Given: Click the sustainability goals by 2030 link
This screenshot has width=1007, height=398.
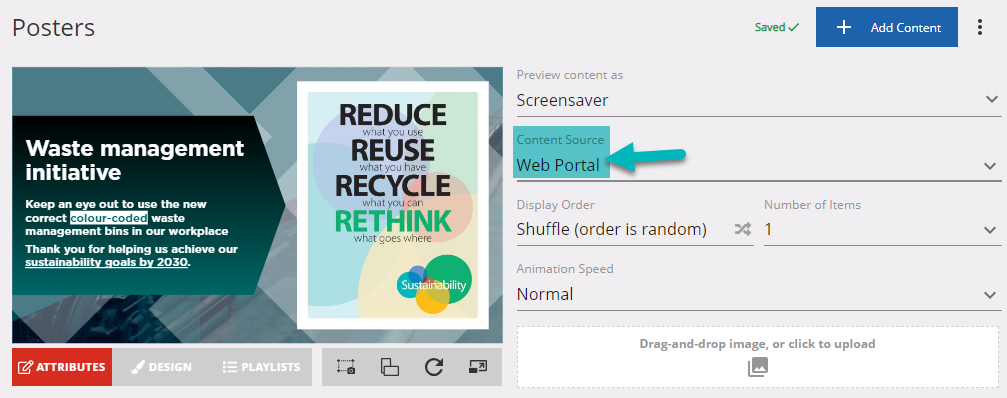Looking at the screenshot, I should coord(107,262).
